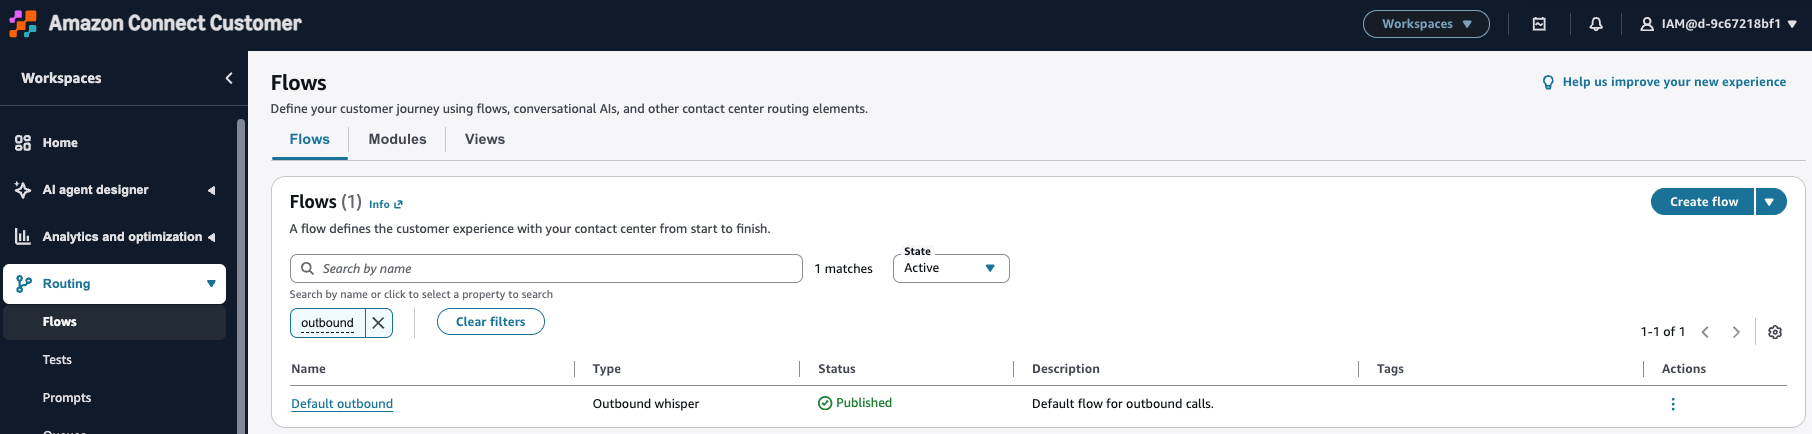Go to Home in sidebar
The width and height of the screenshot is (1812, 434).
60,143
